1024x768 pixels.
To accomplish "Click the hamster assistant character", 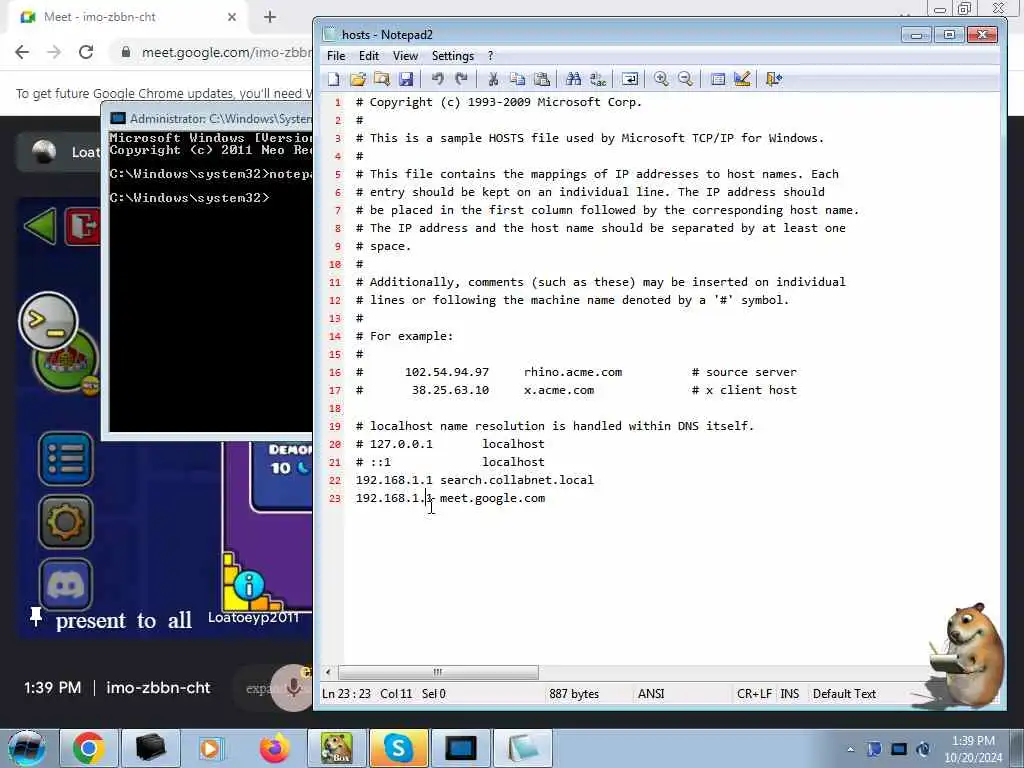I will [965, 655].
